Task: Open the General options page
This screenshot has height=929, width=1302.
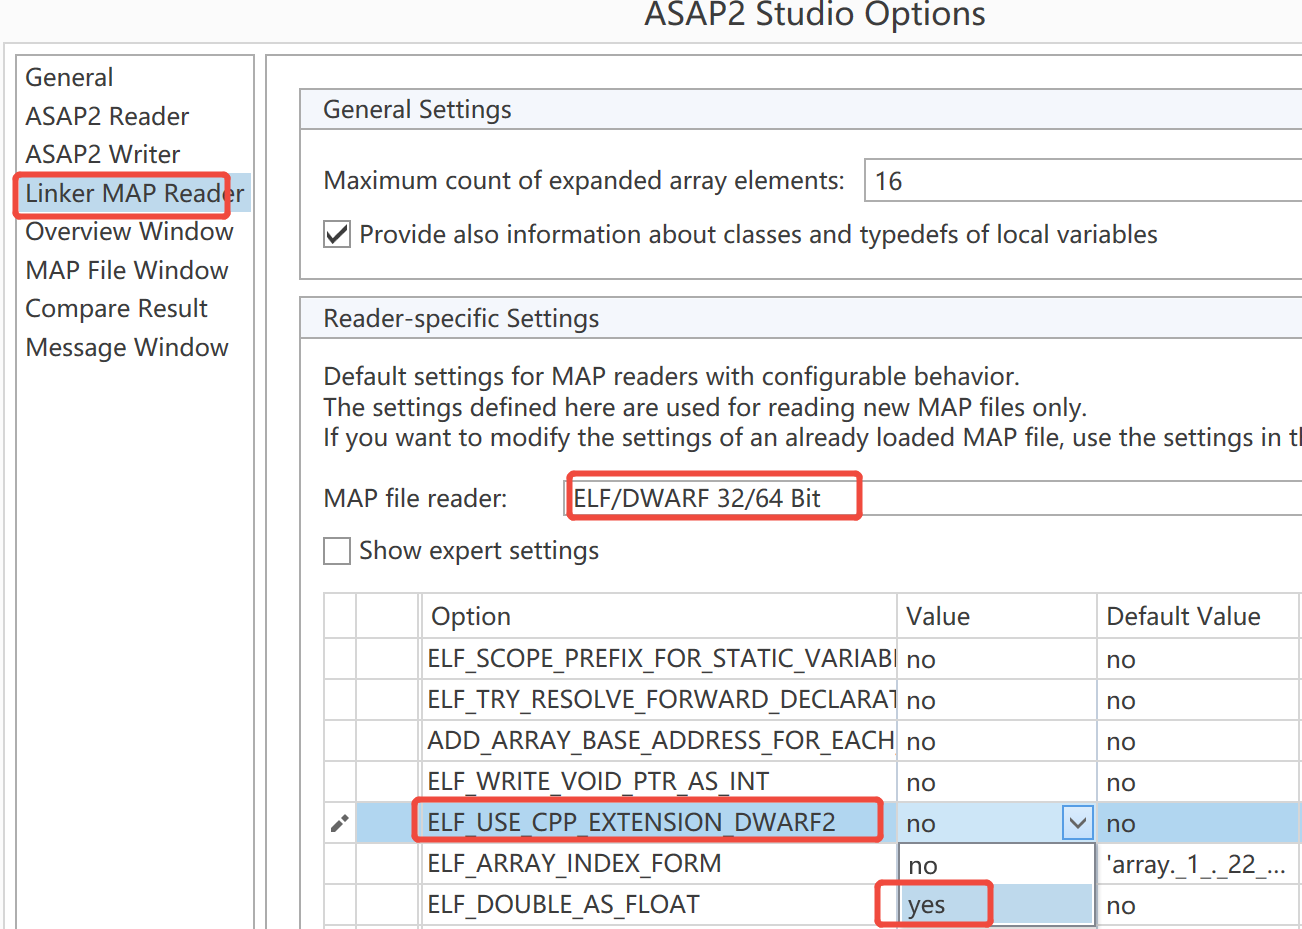Action: [69, 78]
